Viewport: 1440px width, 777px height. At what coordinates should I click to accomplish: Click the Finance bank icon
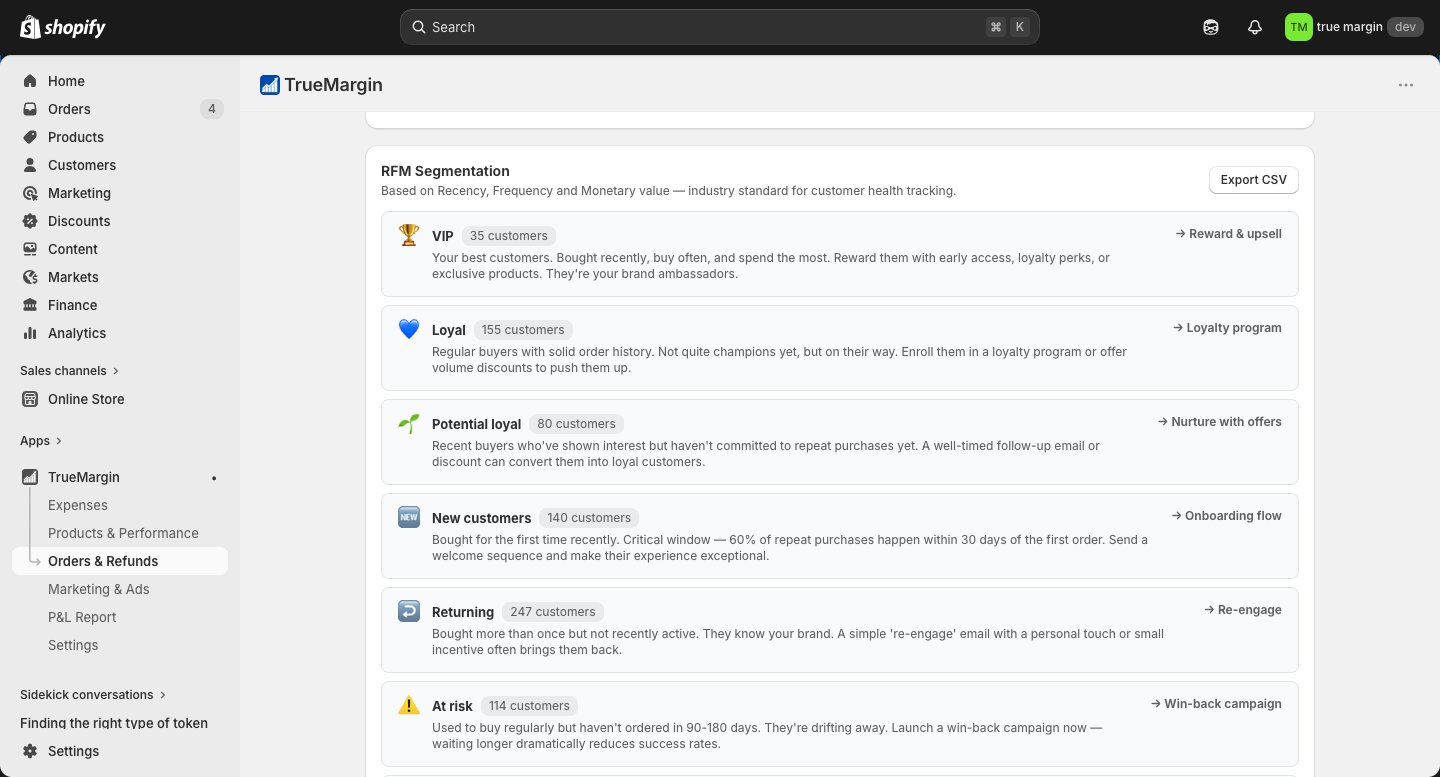pos(30,305)
